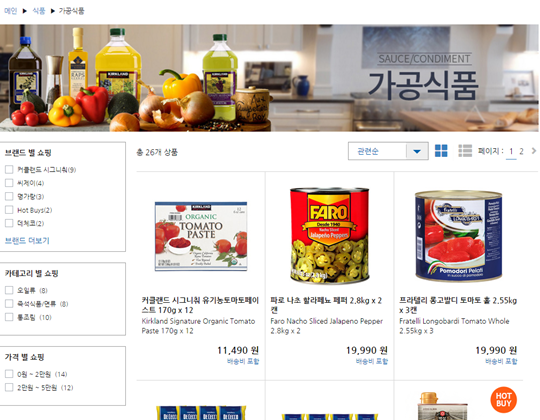Viewport: 540px width, 420px height.
Task: Expand more brands via 브랜드 더보기
Action: 27,241
